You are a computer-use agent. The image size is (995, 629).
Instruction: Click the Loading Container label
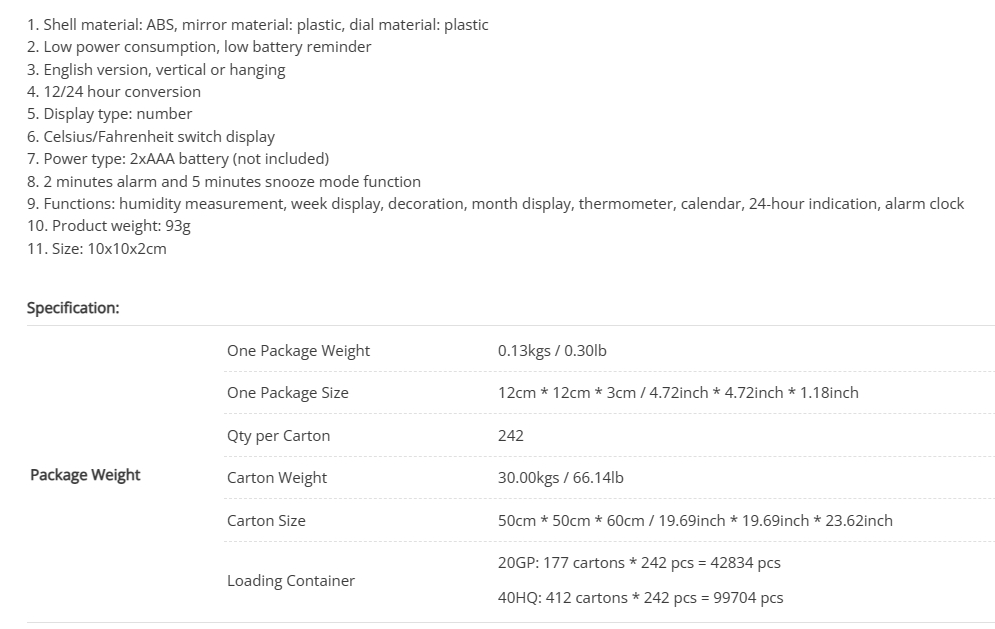point(291,581)
